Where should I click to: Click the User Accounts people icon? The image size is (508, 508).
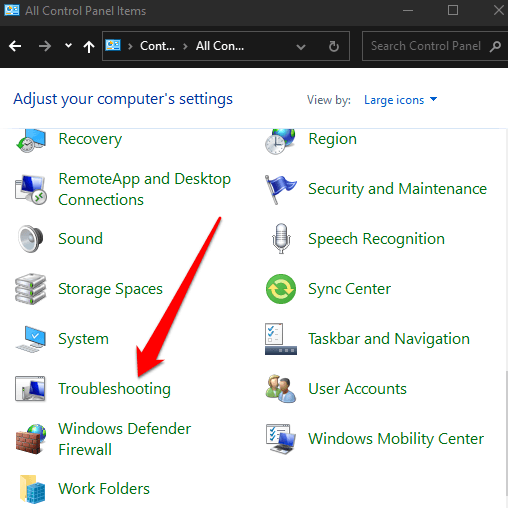tap(281, 389)
